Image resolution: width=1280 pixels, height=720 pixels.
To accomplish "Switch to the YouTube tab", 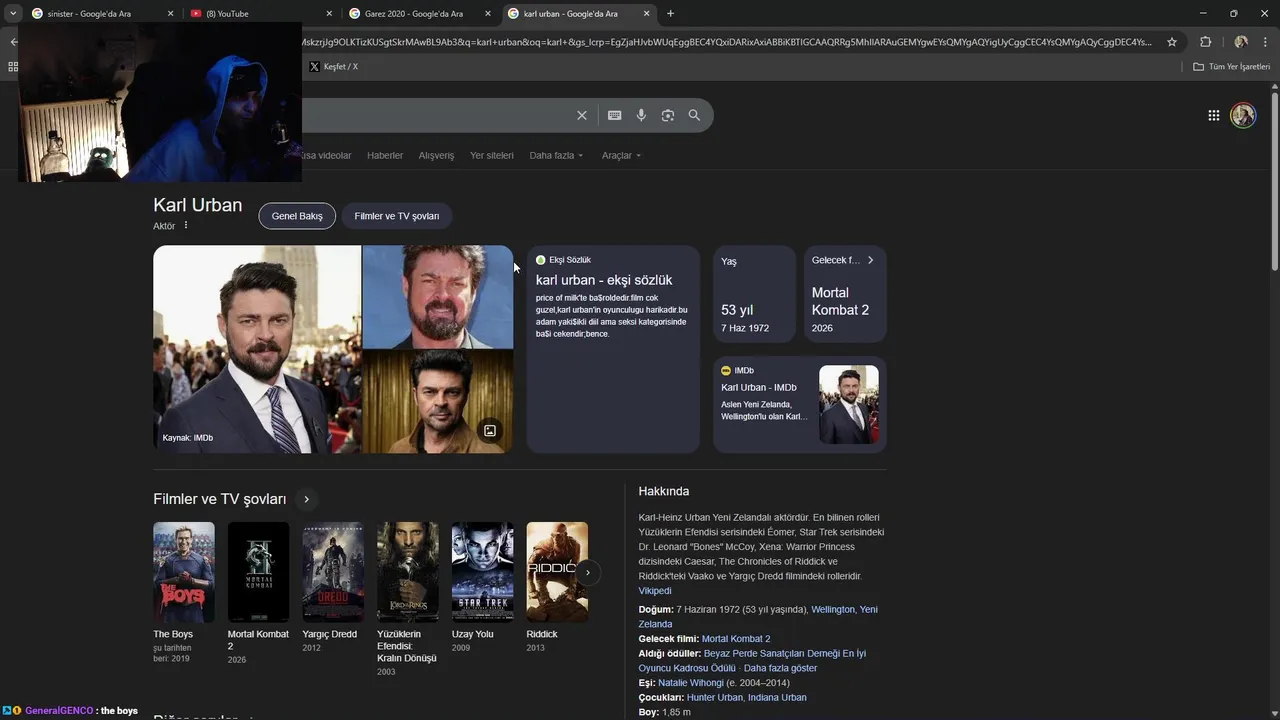I will [260, 13].
